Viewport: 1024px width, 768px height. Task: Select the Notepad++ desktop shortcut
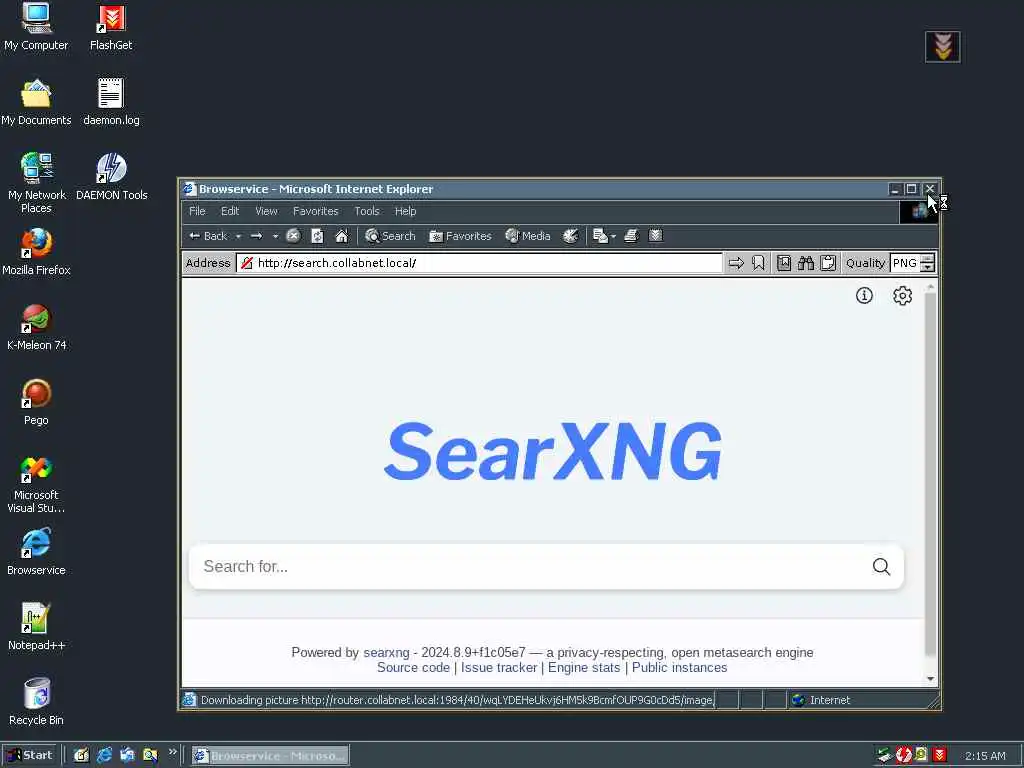pos(36,628)
